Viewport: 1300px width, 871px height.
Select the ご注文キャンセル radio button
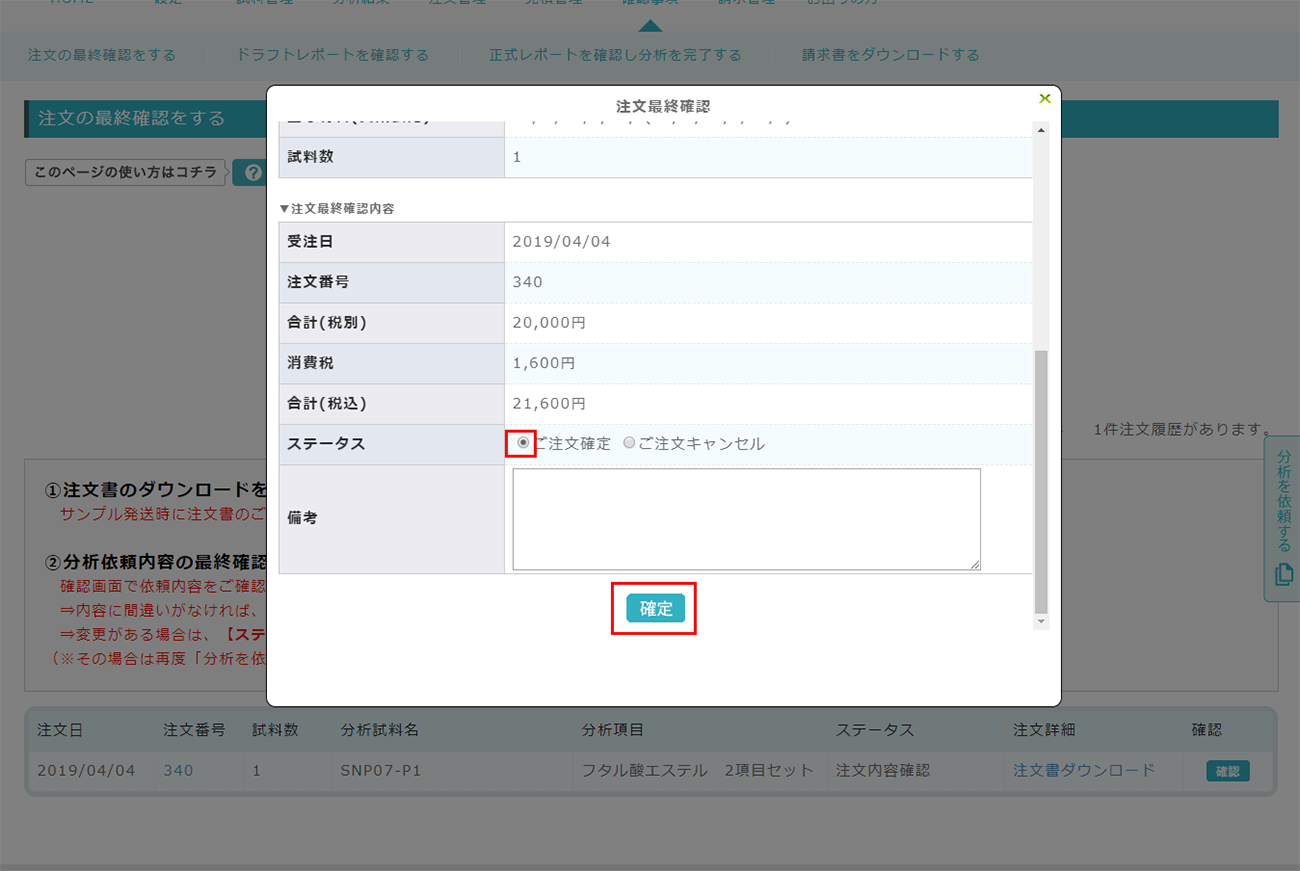point(629,443)
